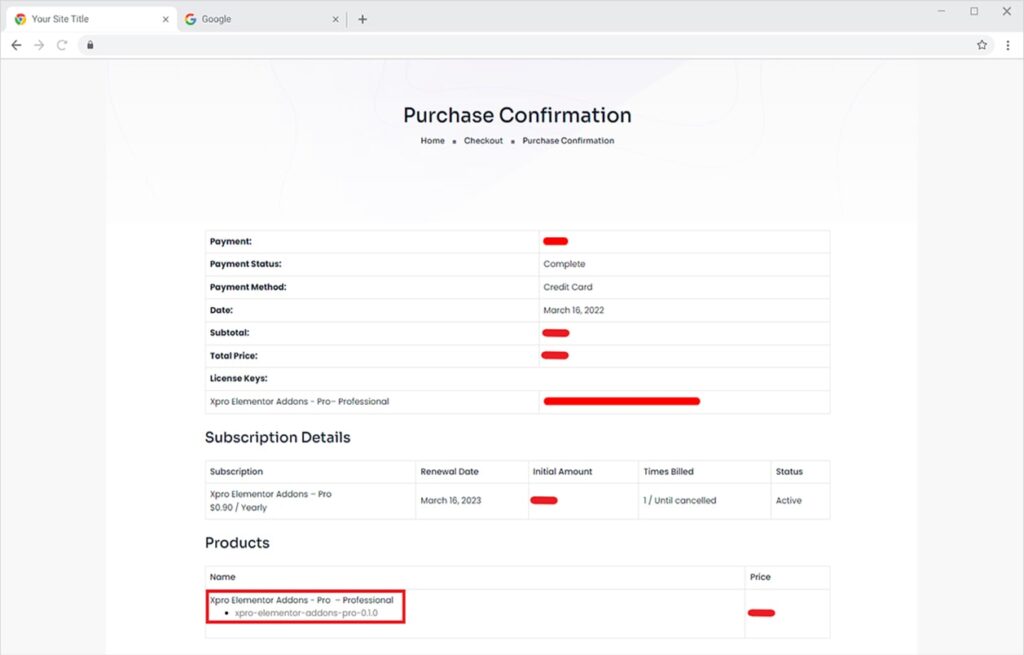Reload the page with refresh icon
The image size is (1024, 655).
click(62, 45)
